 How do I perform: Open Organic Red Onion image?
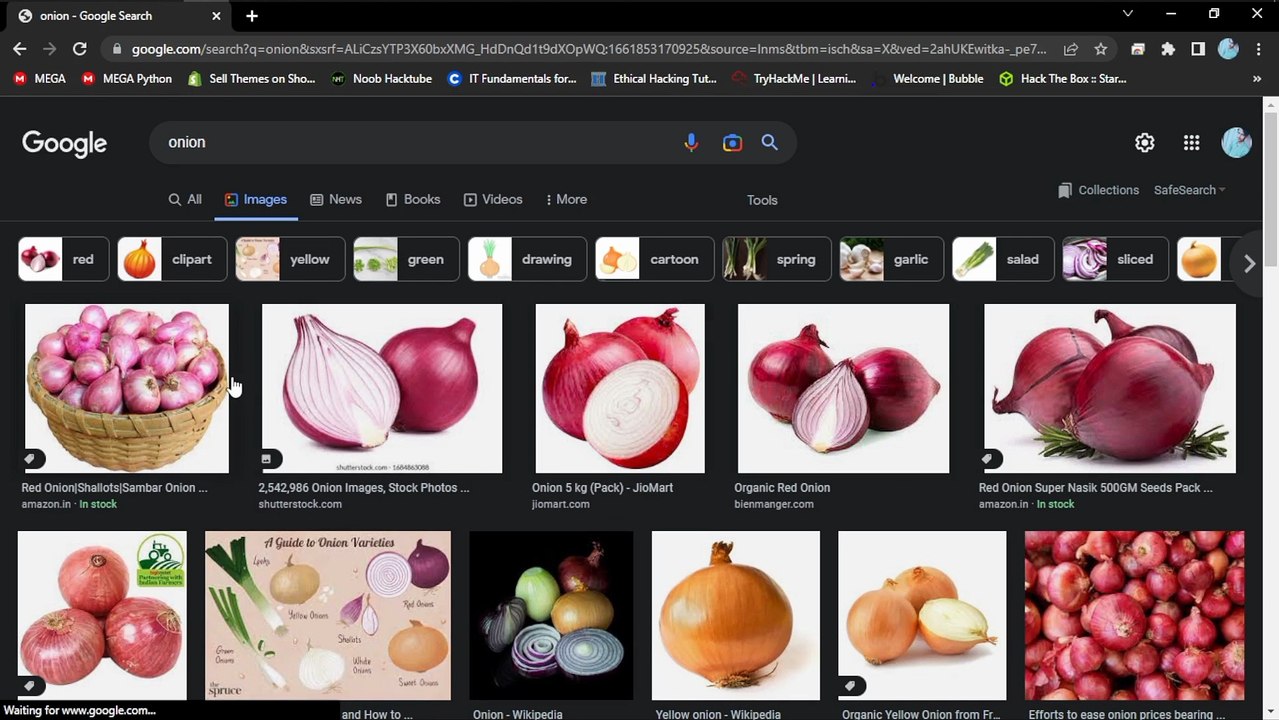tap(843, 388)
